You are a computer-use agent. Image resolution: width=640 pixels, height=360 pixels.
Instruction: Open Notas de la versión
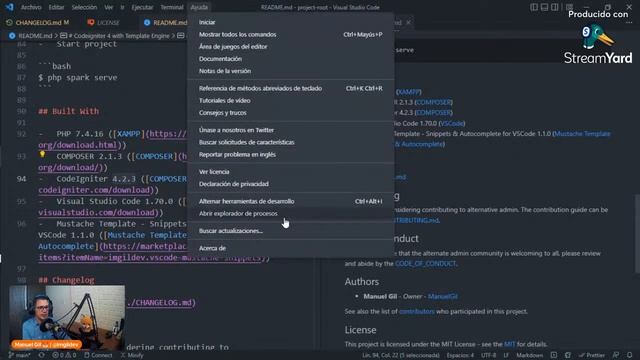click(291, 71)
